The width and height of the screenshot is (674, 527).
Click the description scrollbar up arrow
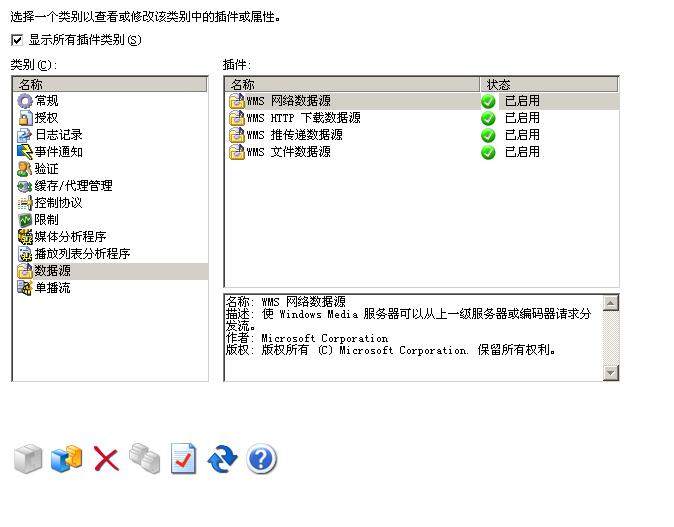click(610, 303)
